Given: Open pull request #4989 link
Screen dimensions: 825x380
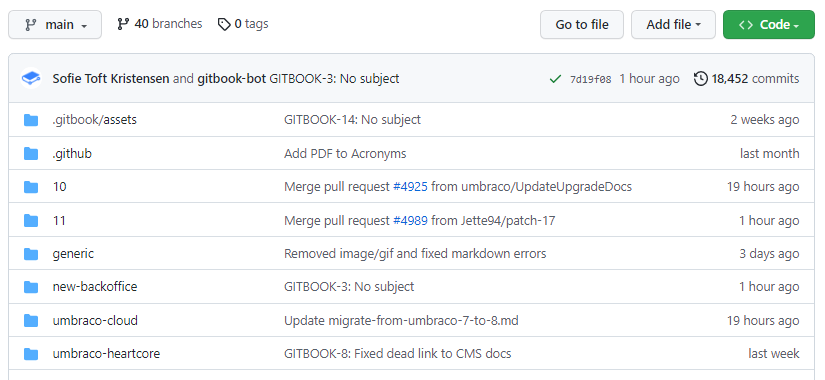Looking at the screenshot, I should [x=410, y=221].
